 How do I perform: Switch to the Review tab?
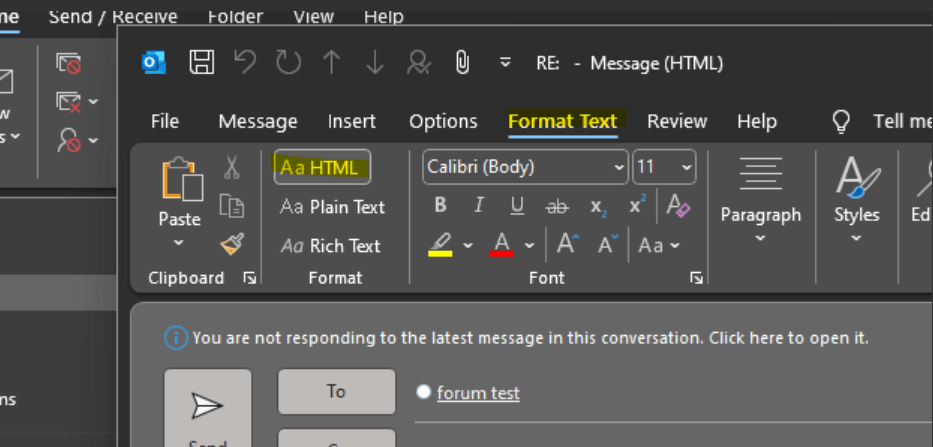[677, 121]
